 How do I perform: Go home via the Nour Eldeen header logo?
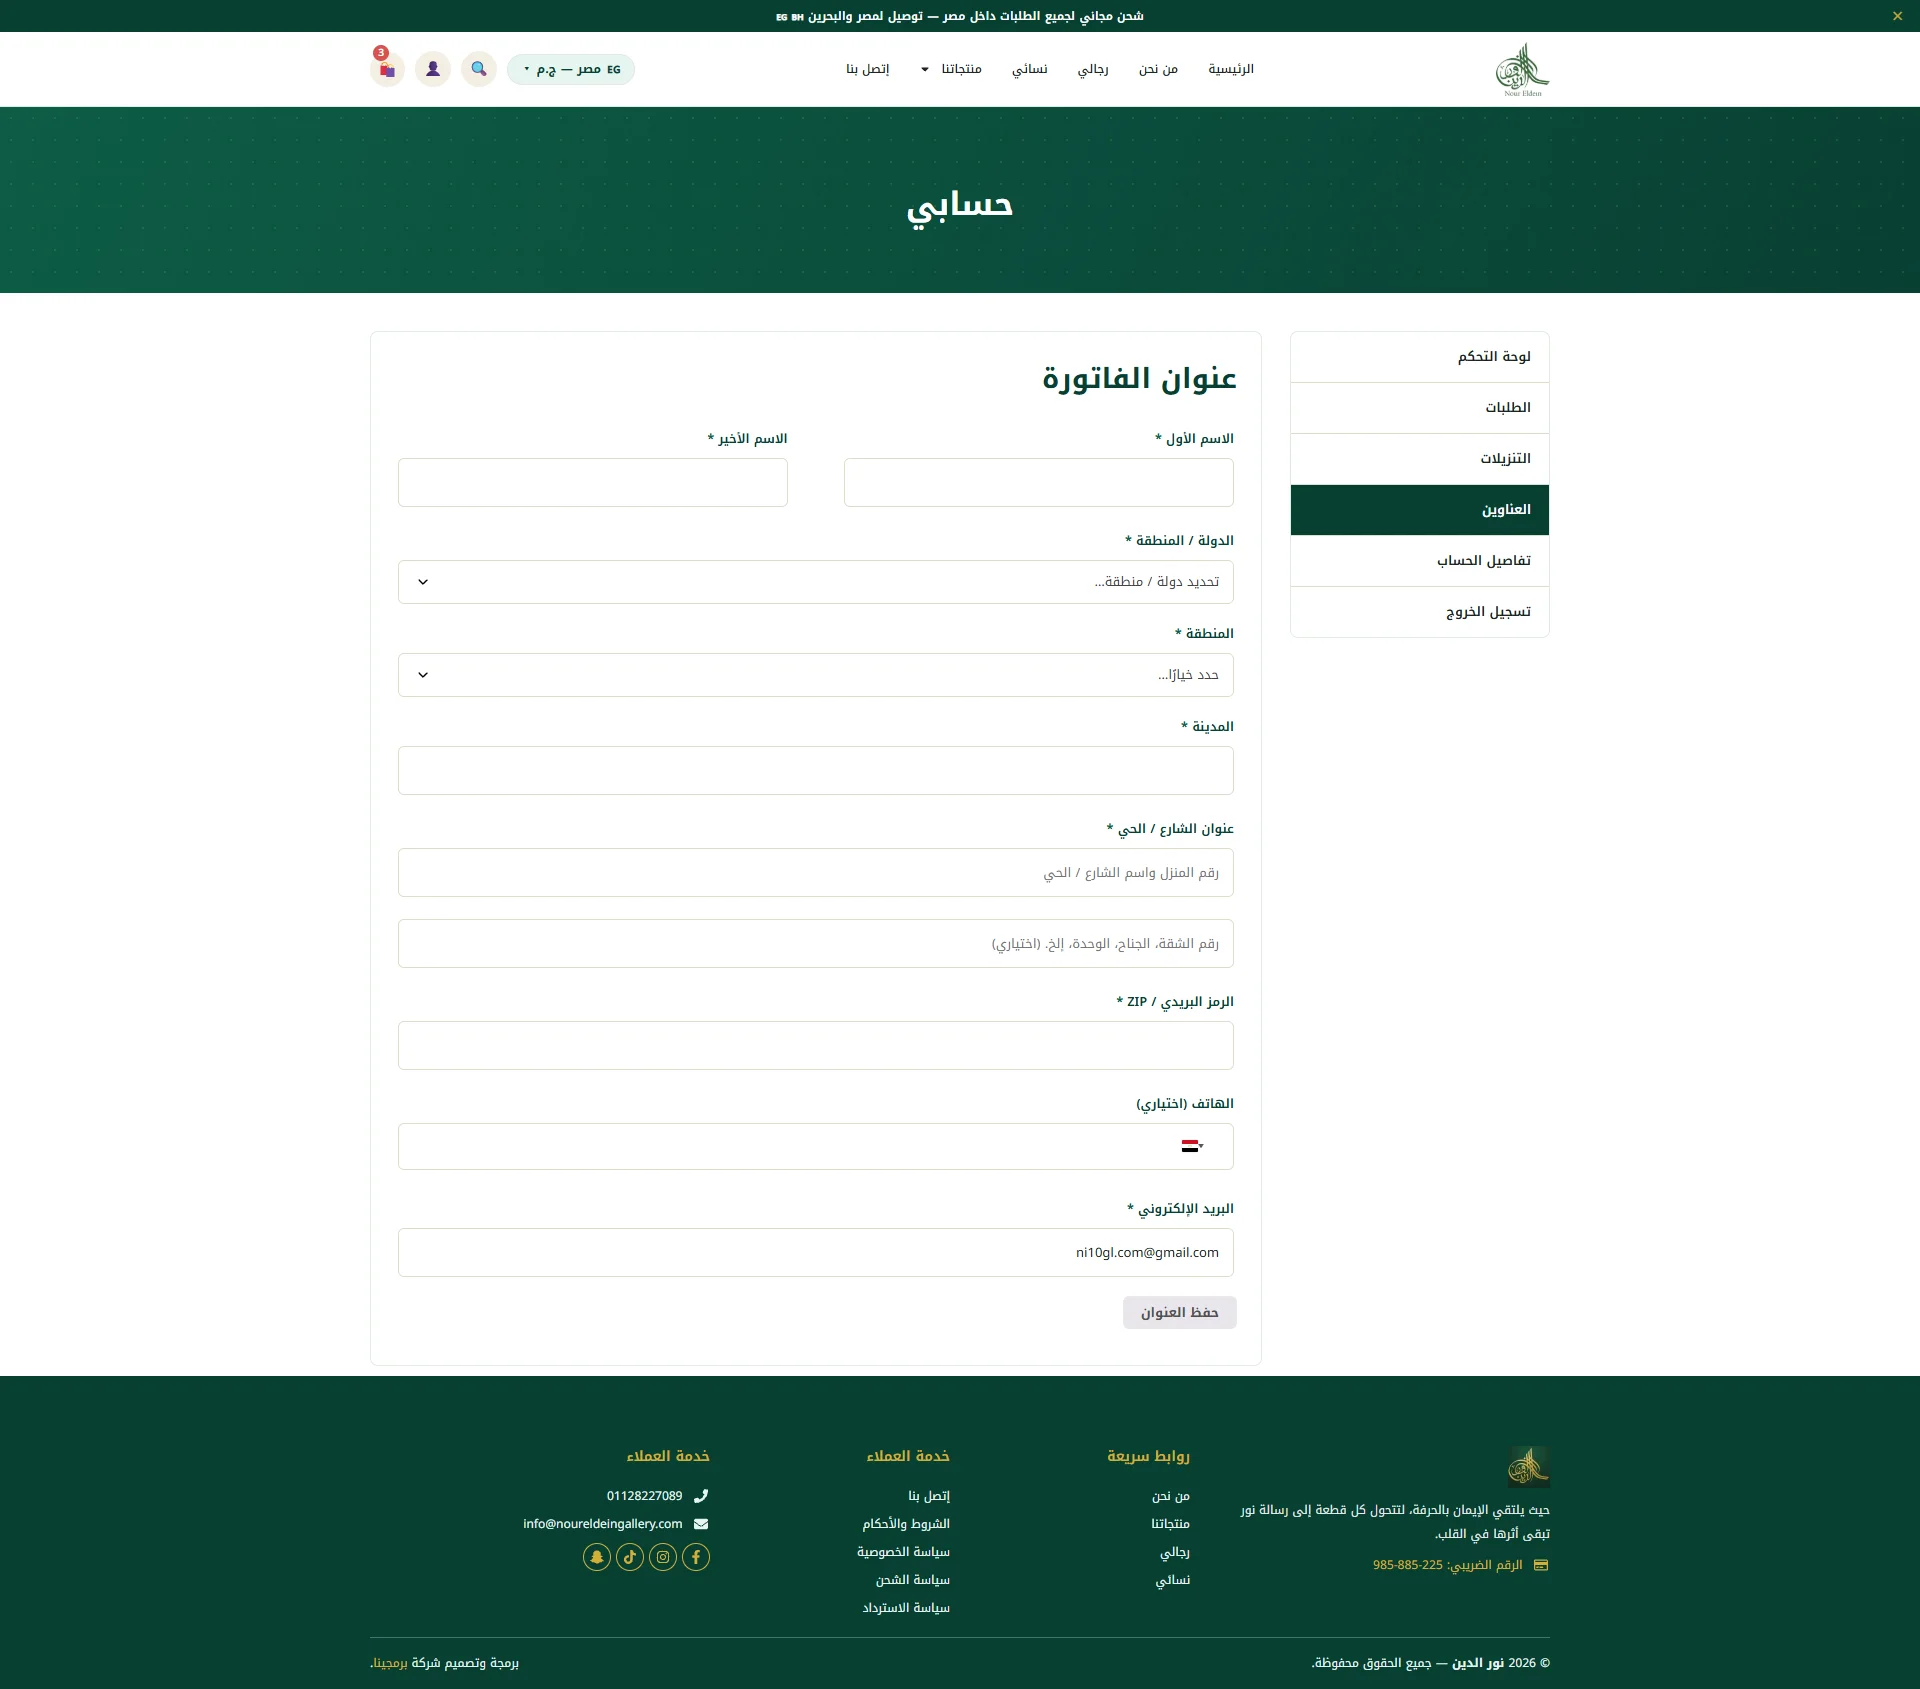(1522, 69)
